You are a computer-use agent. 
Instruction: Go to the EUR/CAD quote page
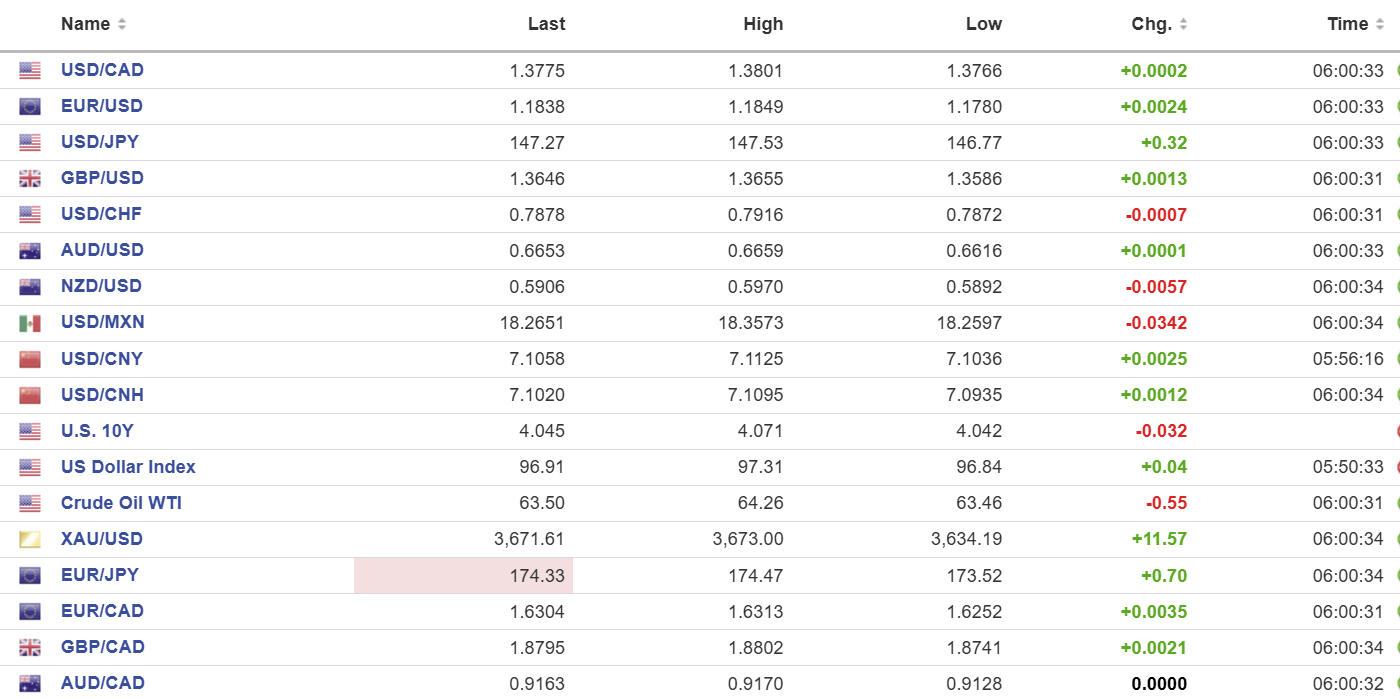pyautogui.click(x=102, y=610)
